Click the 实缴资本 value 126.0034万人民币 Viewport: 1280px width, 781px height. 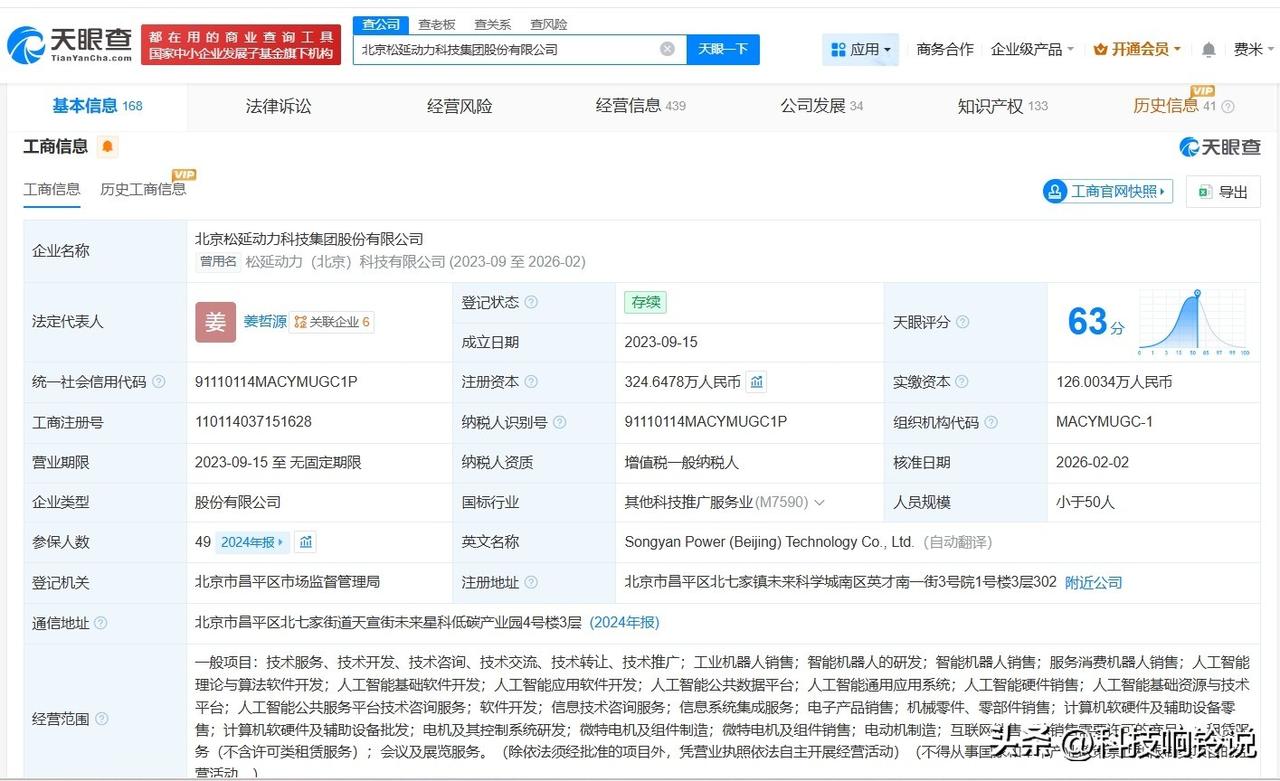(x=1114, y=382)
